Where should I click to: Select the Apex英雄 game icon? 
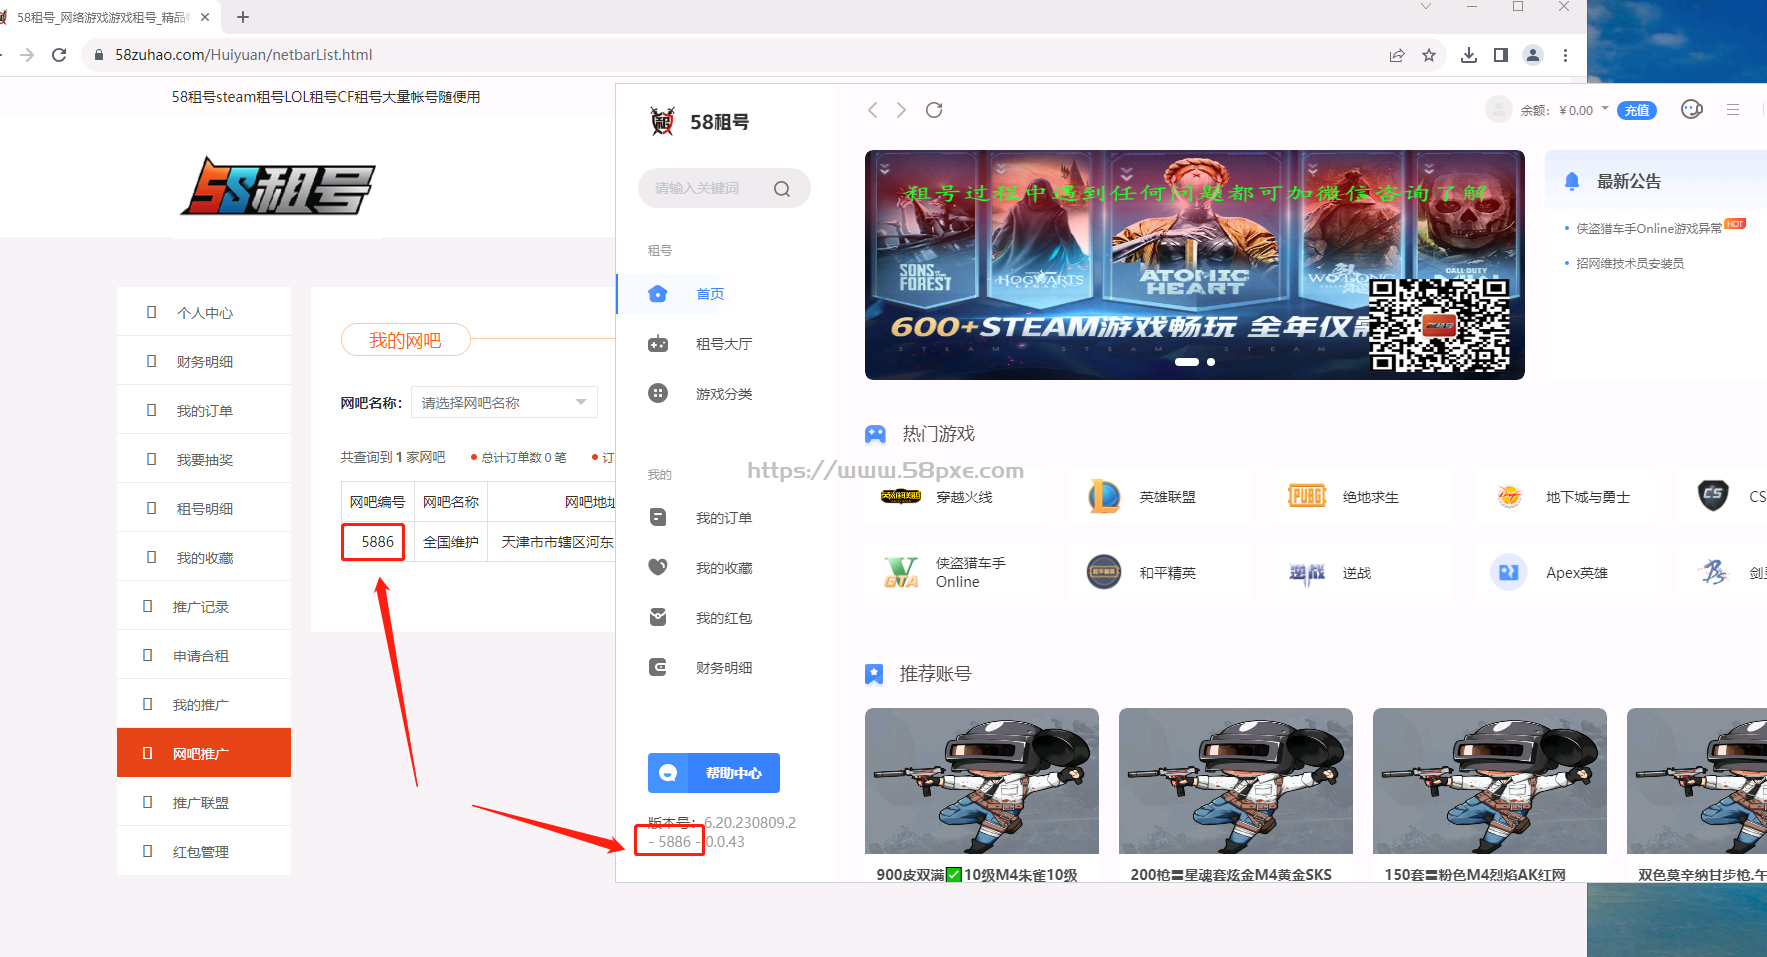point(1509,572)
